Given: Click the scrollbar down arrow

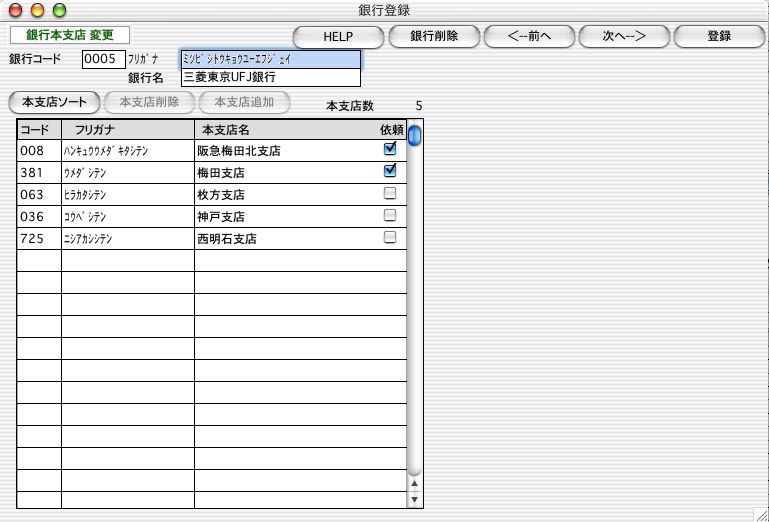Looking at the screenshot, I should point(415,499).
